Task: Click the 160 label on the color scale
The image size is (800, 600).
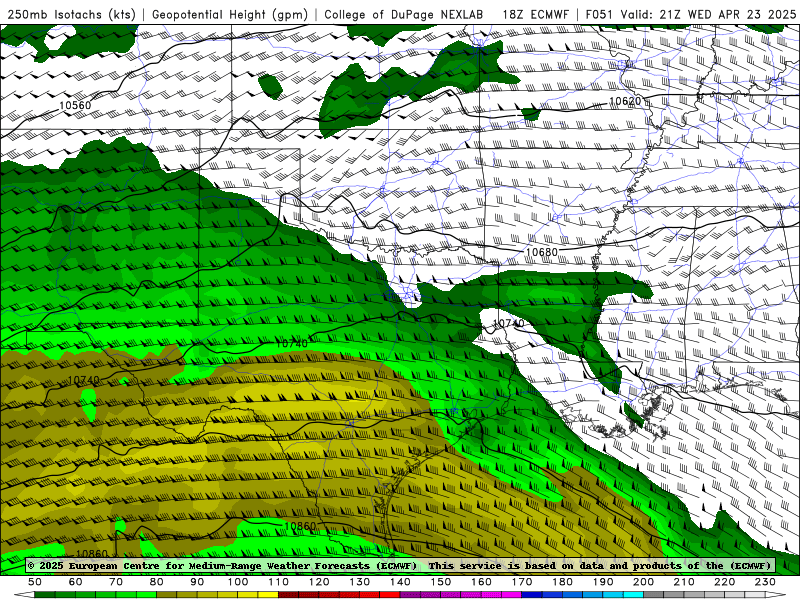Action: [481, 582]
